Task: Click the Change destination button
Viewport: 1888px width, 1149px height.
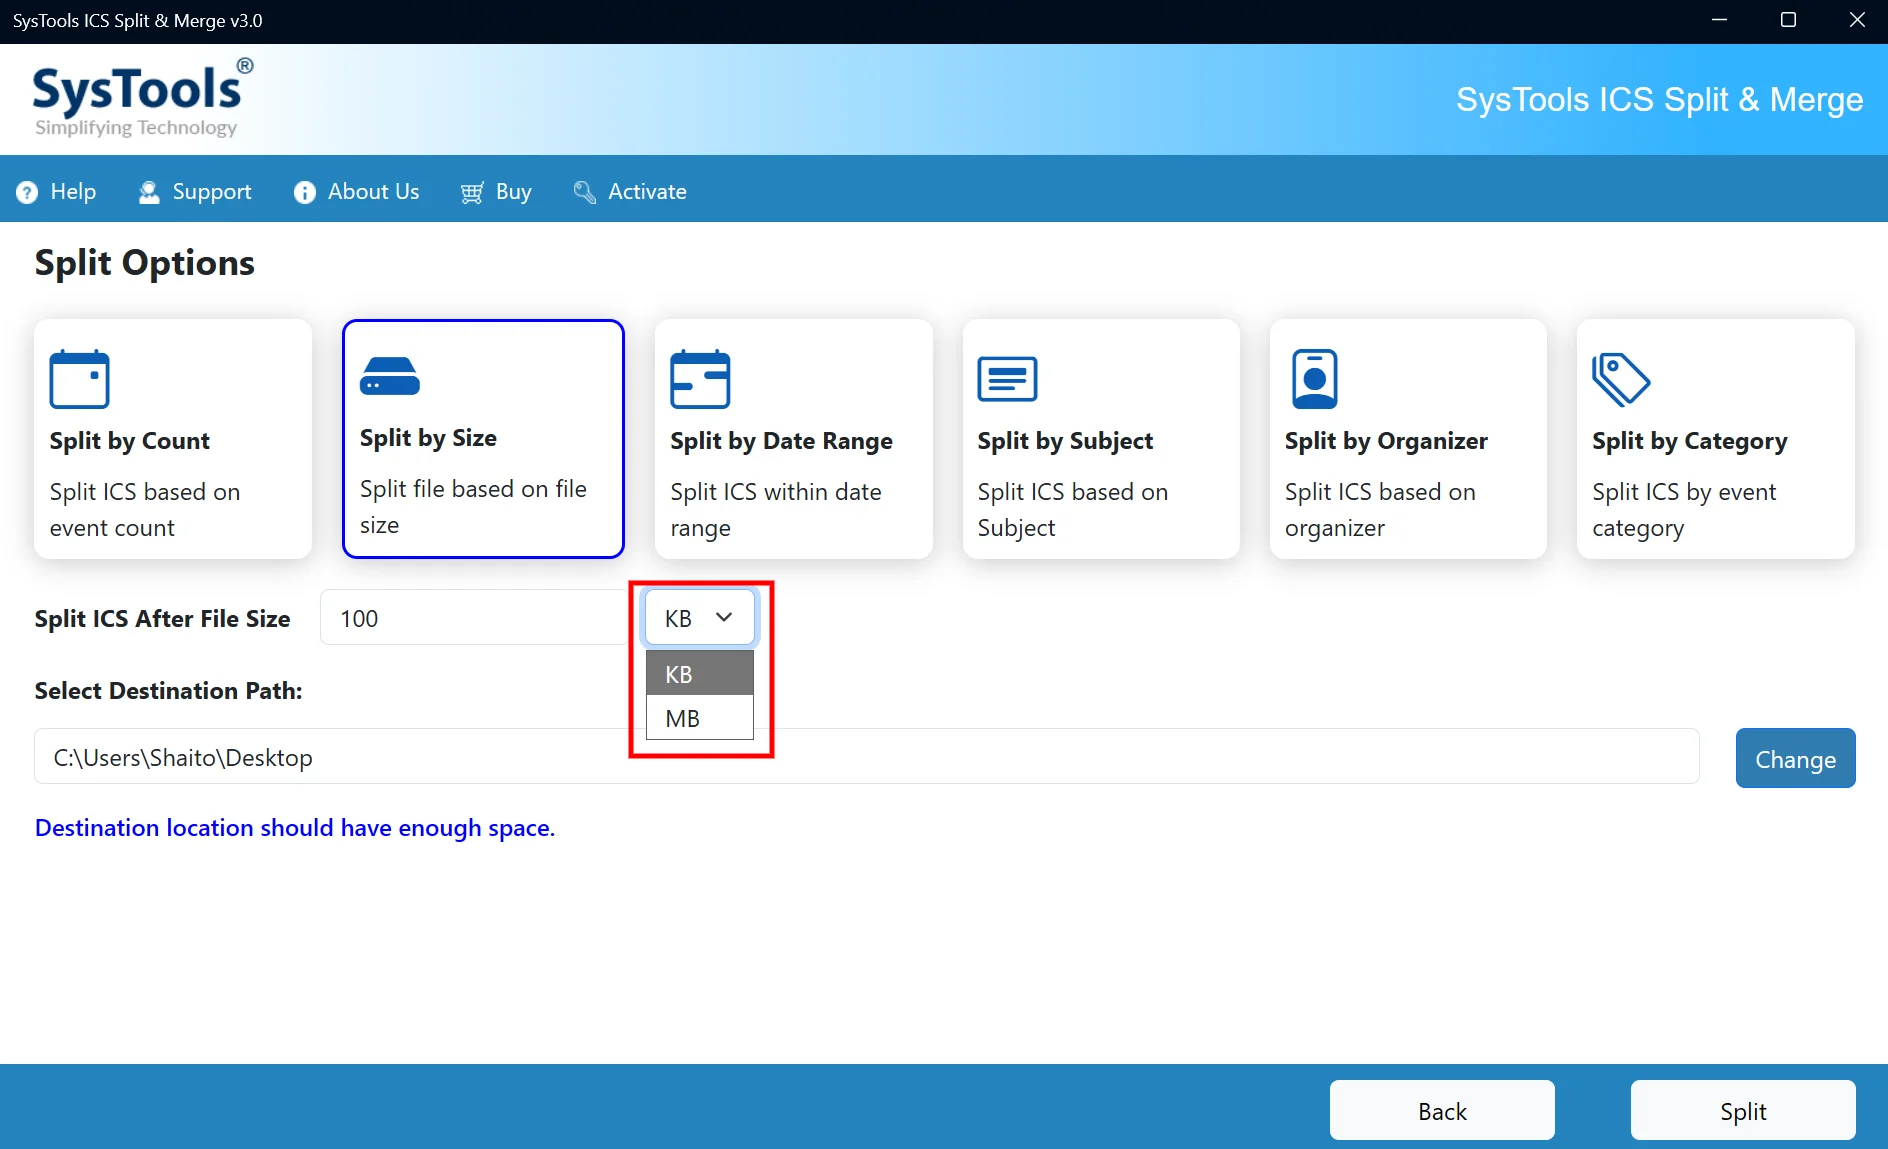Action: point(1795,758)
